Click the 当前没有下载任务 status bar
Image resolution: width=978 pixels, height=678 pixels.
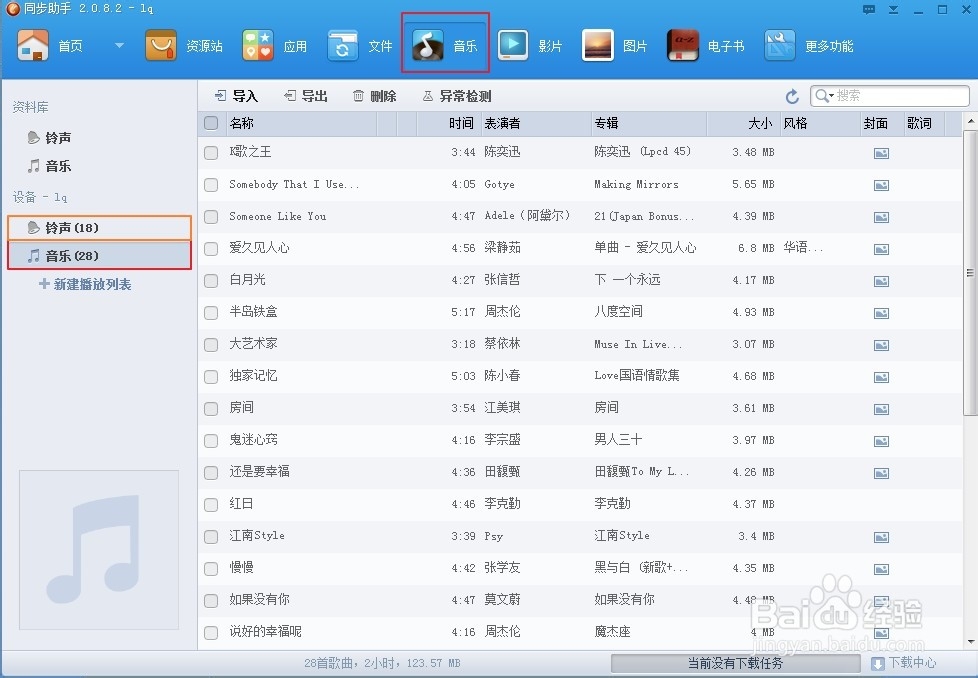tap(735, 663)
